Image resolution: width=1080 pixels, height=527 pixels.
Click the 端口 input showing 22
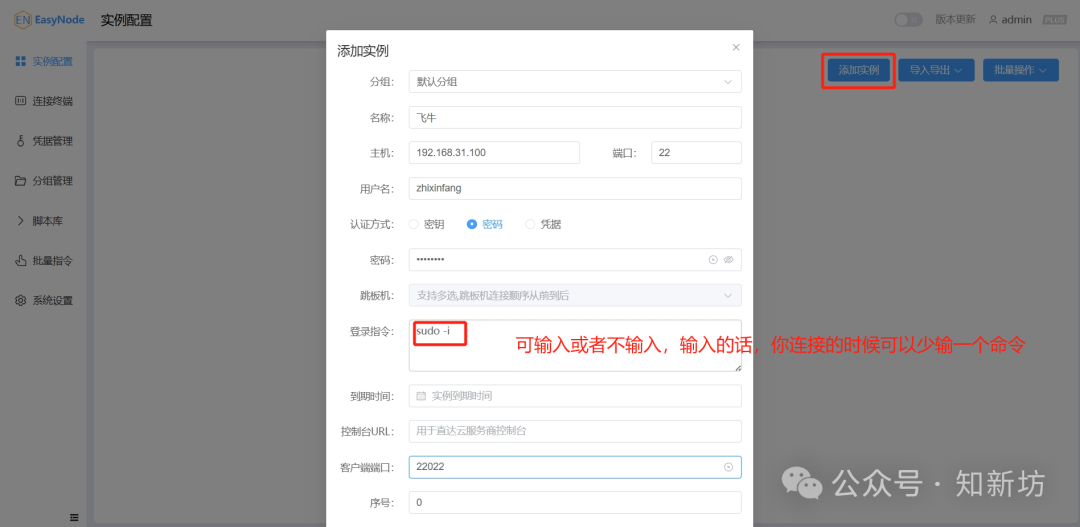point(696,152)
